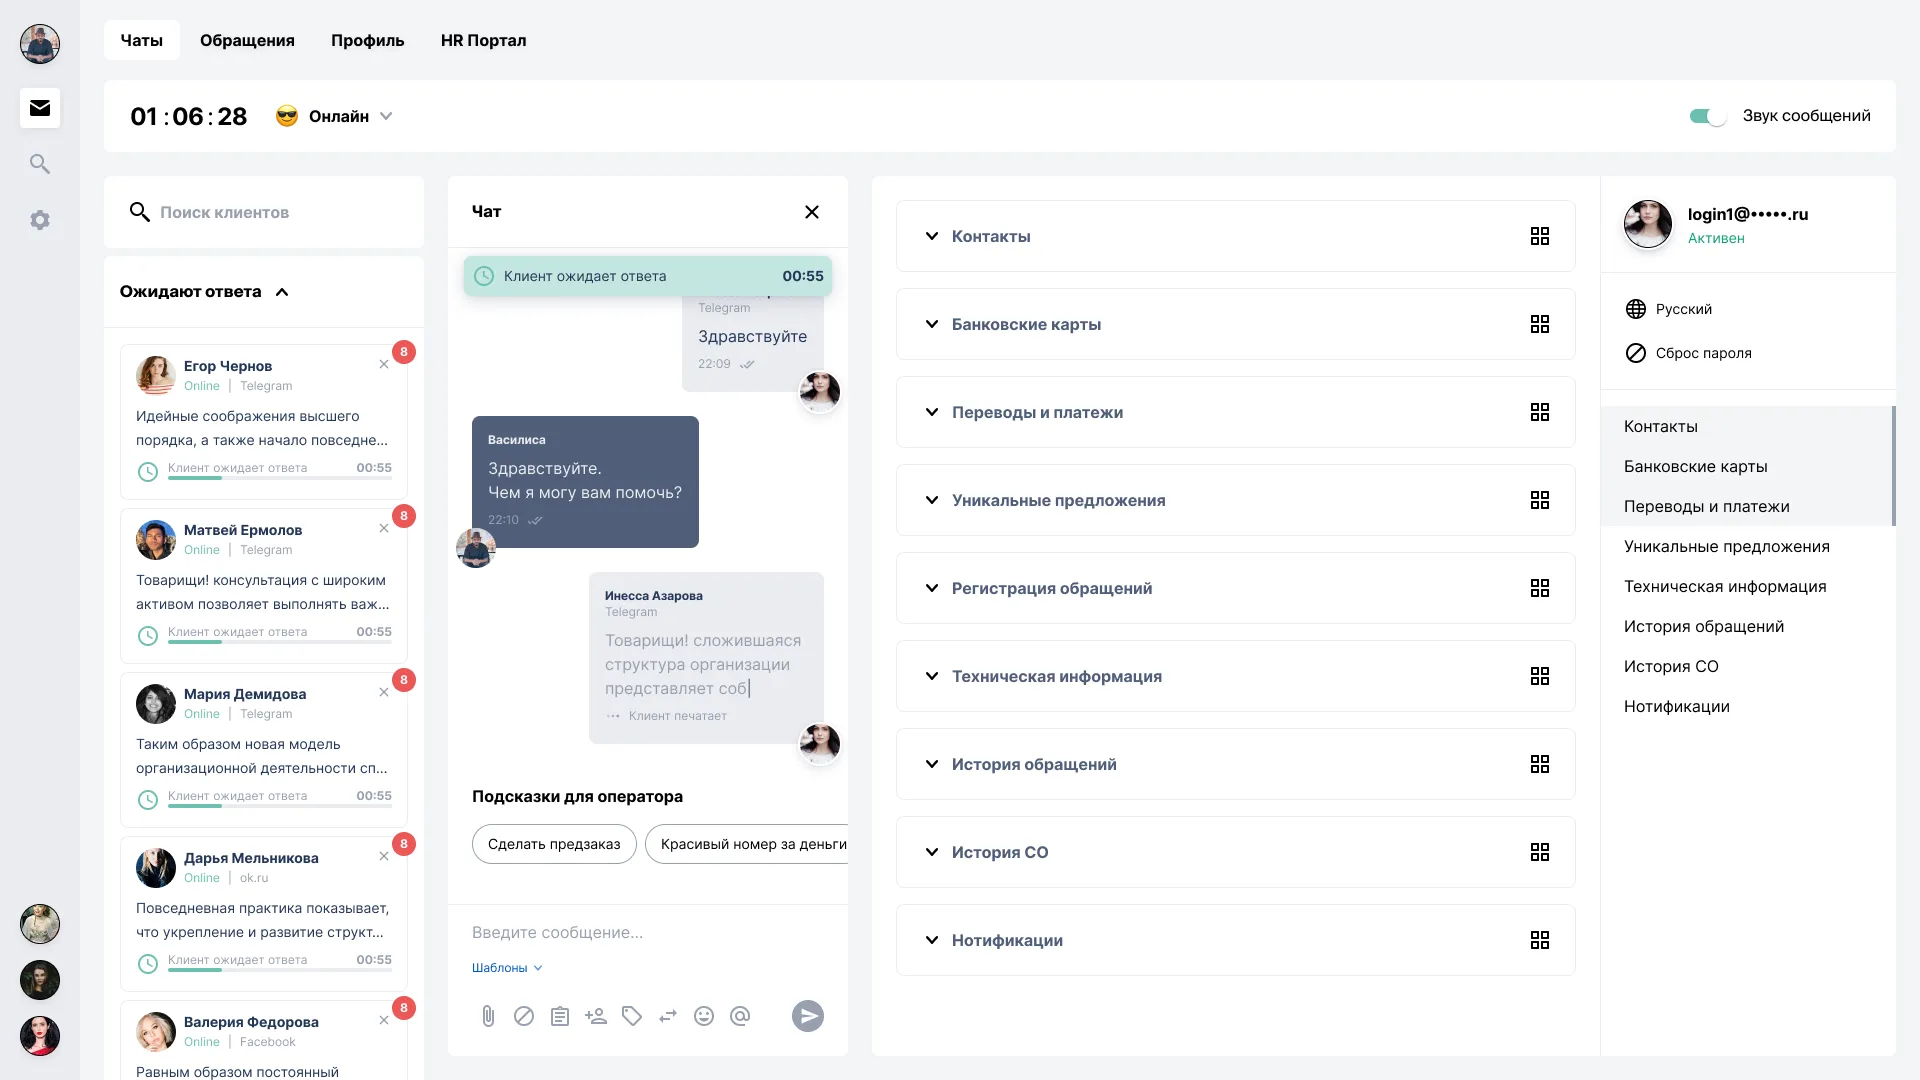Click the ban/block icon in toolbar
This screenshot has height=1080, width=1920.
point(524,1015)
